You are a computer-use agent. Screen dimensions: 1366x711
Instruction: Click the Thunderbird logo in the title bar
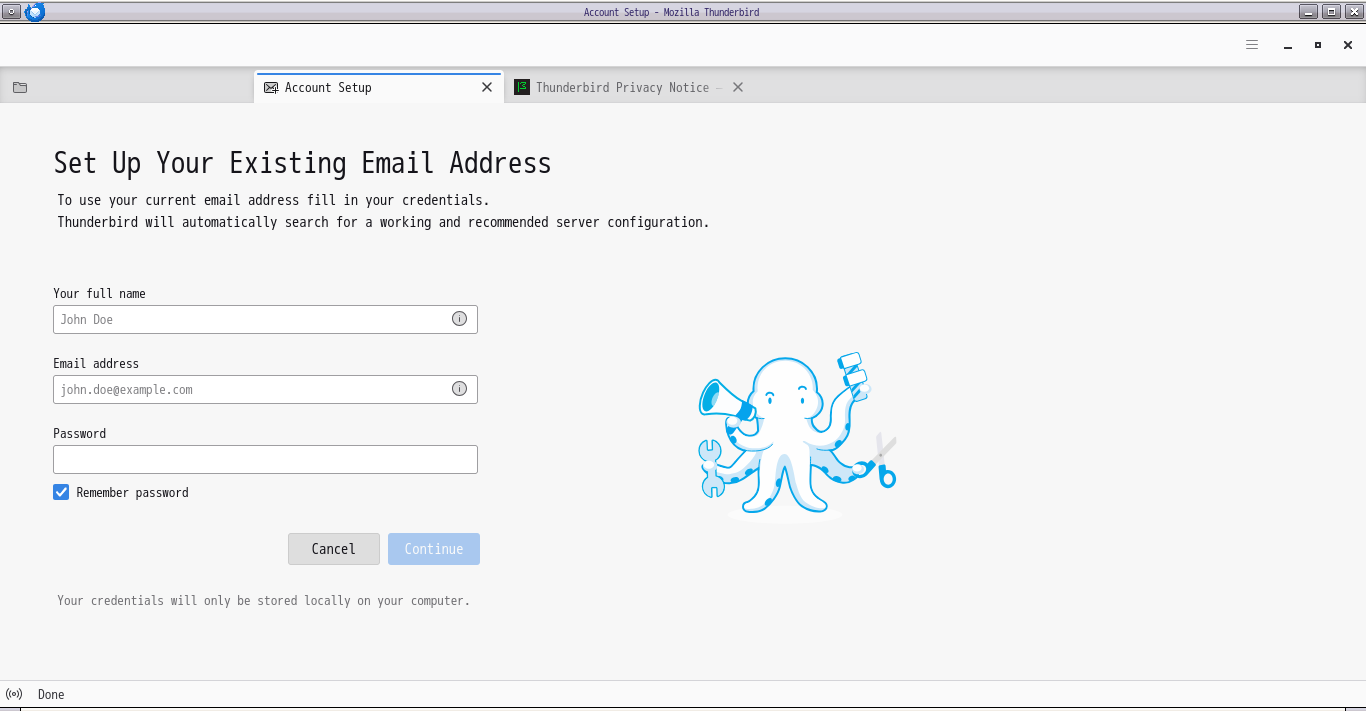click(35, 12)
